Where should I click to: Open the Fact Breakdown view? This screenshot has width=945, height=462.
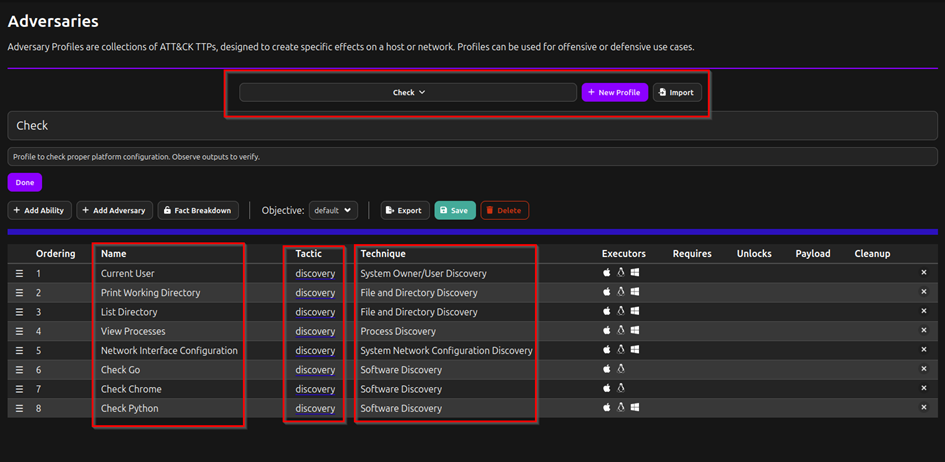(x=199, y=210)
